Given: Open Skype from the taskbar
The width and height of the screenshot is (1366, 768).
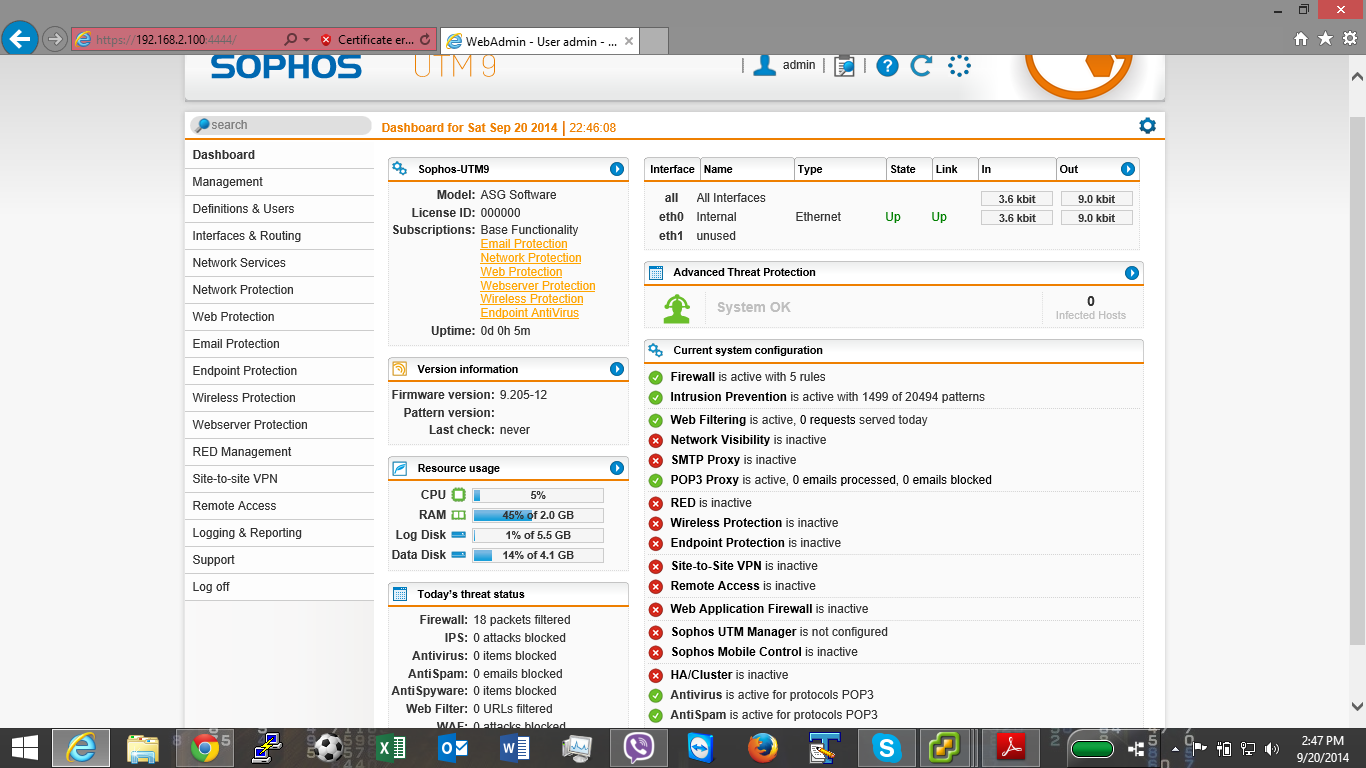Looking at the screenshot, I should (885, 748).
